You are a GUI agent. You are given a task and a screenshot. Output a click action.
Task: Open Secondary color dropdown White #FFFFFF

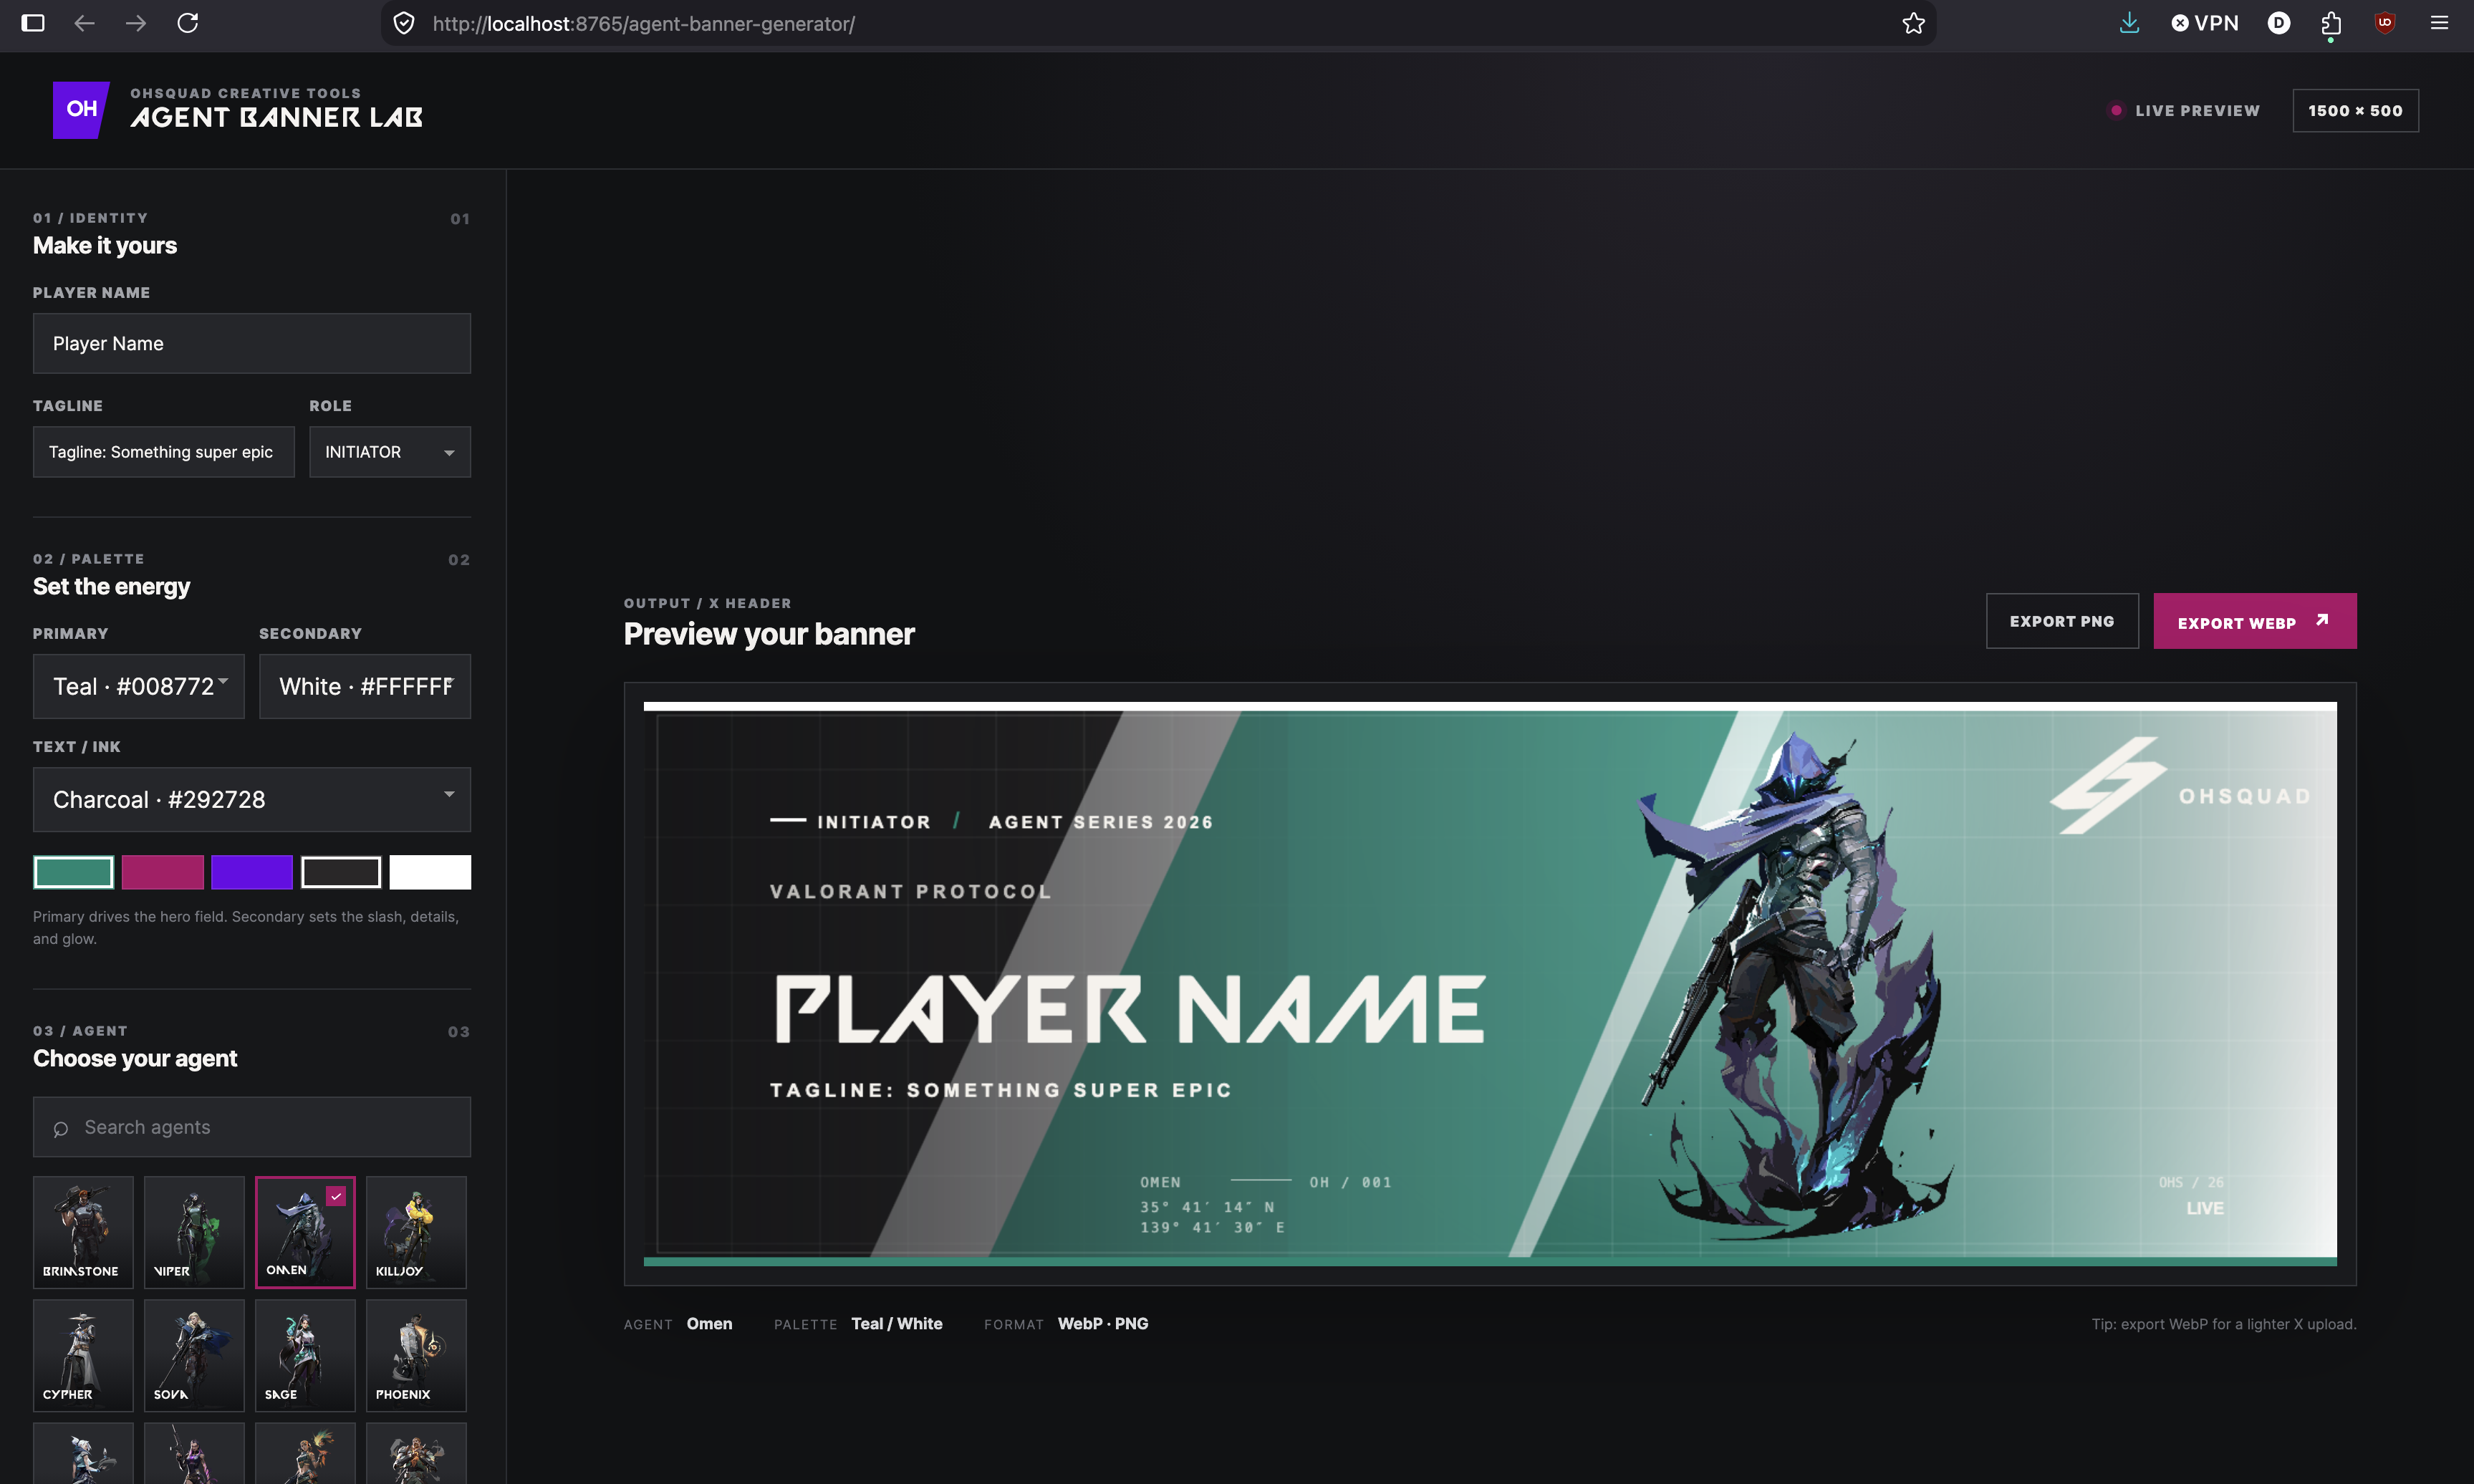[365, 686]
